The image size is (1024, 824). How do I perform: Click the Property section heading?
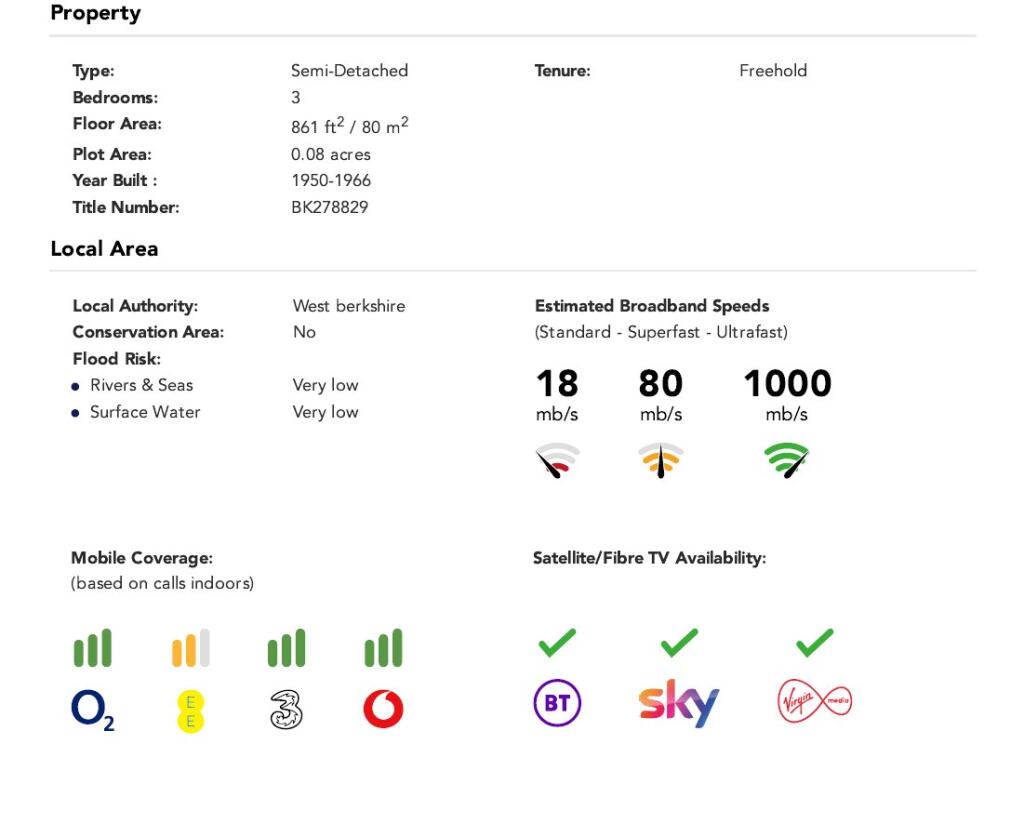(95, 14)
